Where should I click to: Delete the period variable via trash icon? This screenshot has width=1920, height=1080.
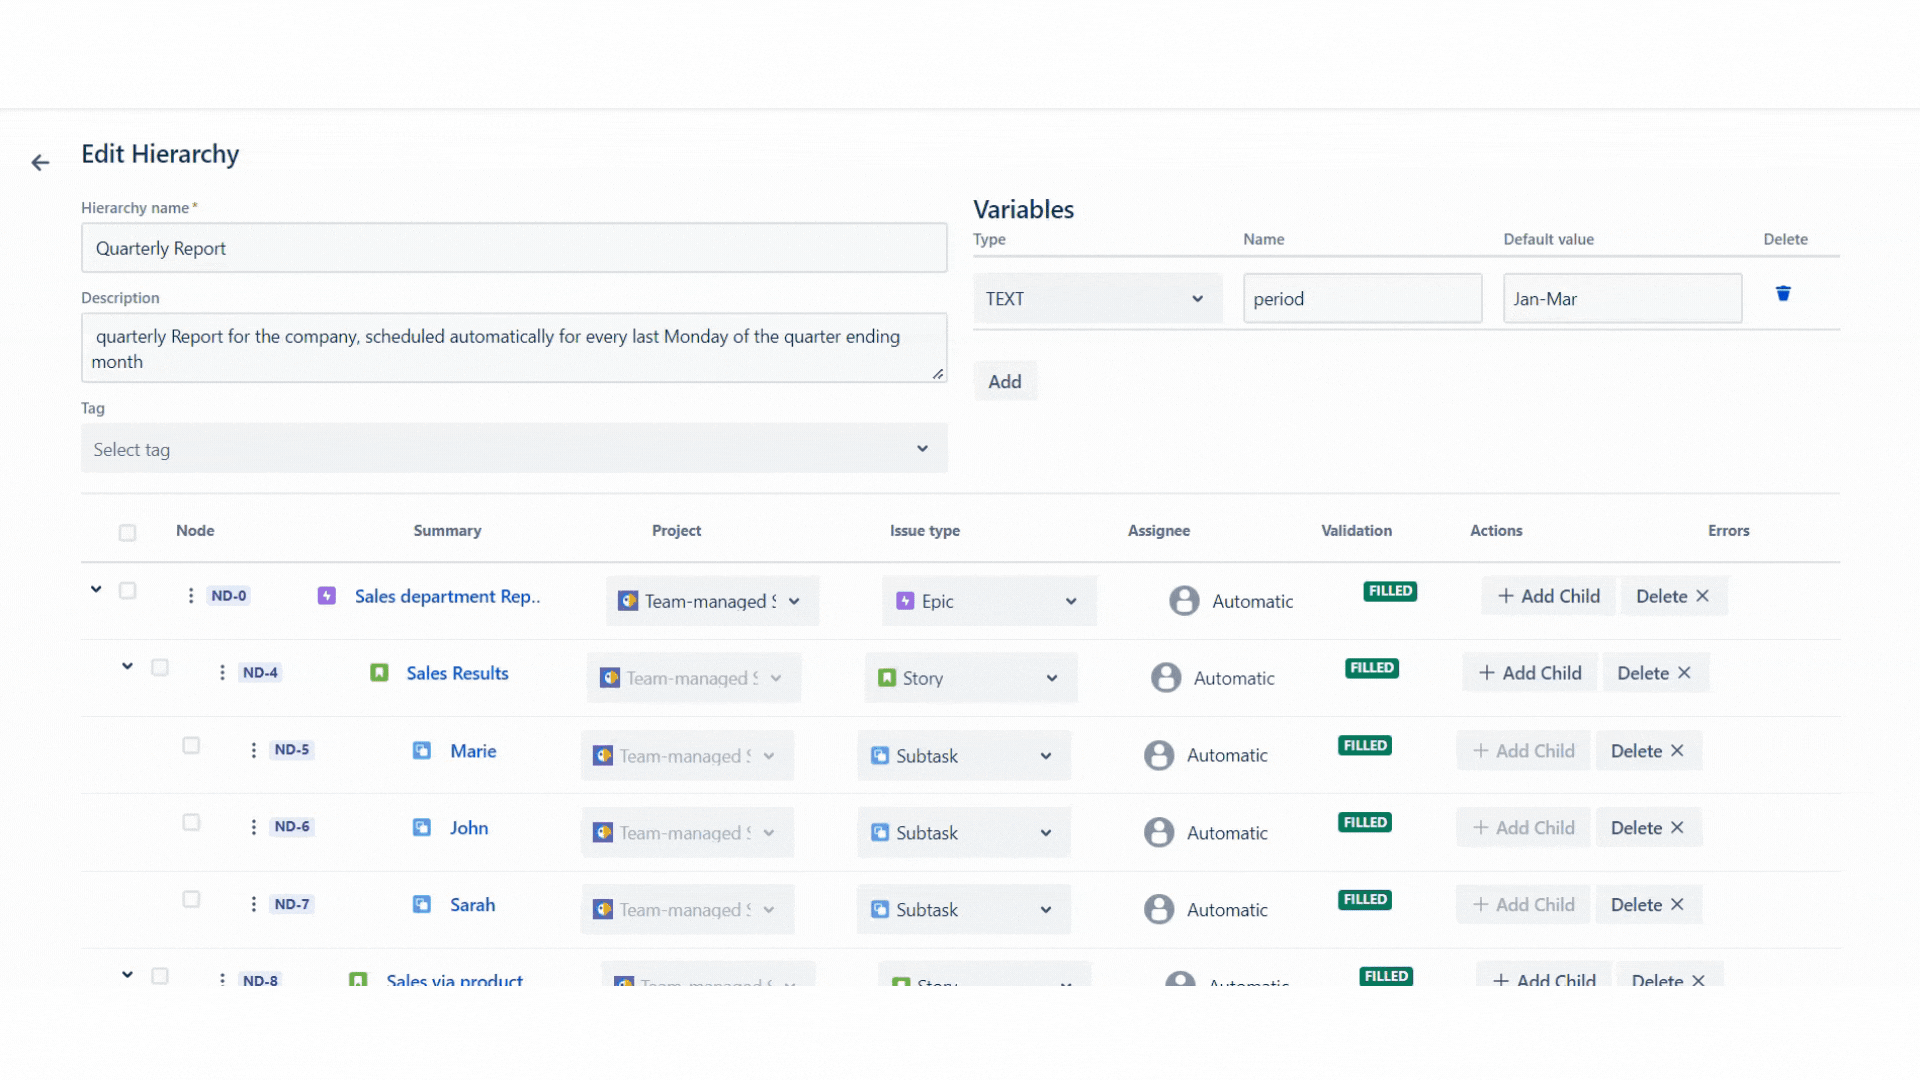point(1783,294)
